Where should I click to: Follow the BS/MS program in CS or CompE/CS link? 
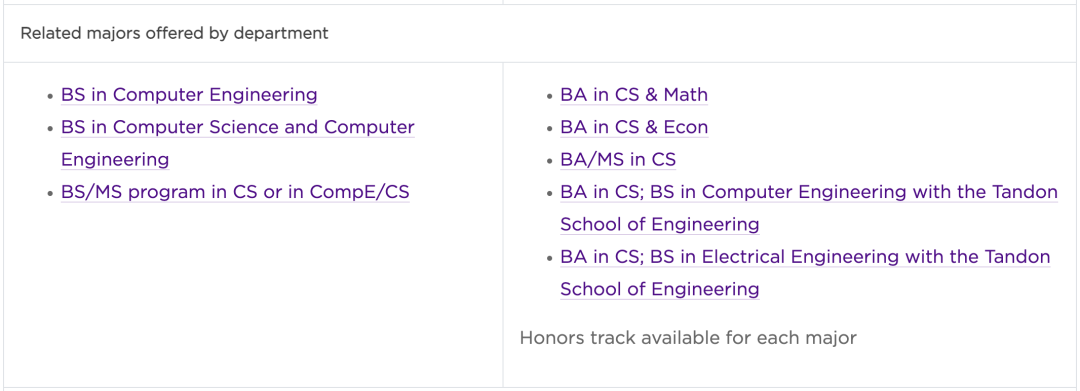pos(235,192)
